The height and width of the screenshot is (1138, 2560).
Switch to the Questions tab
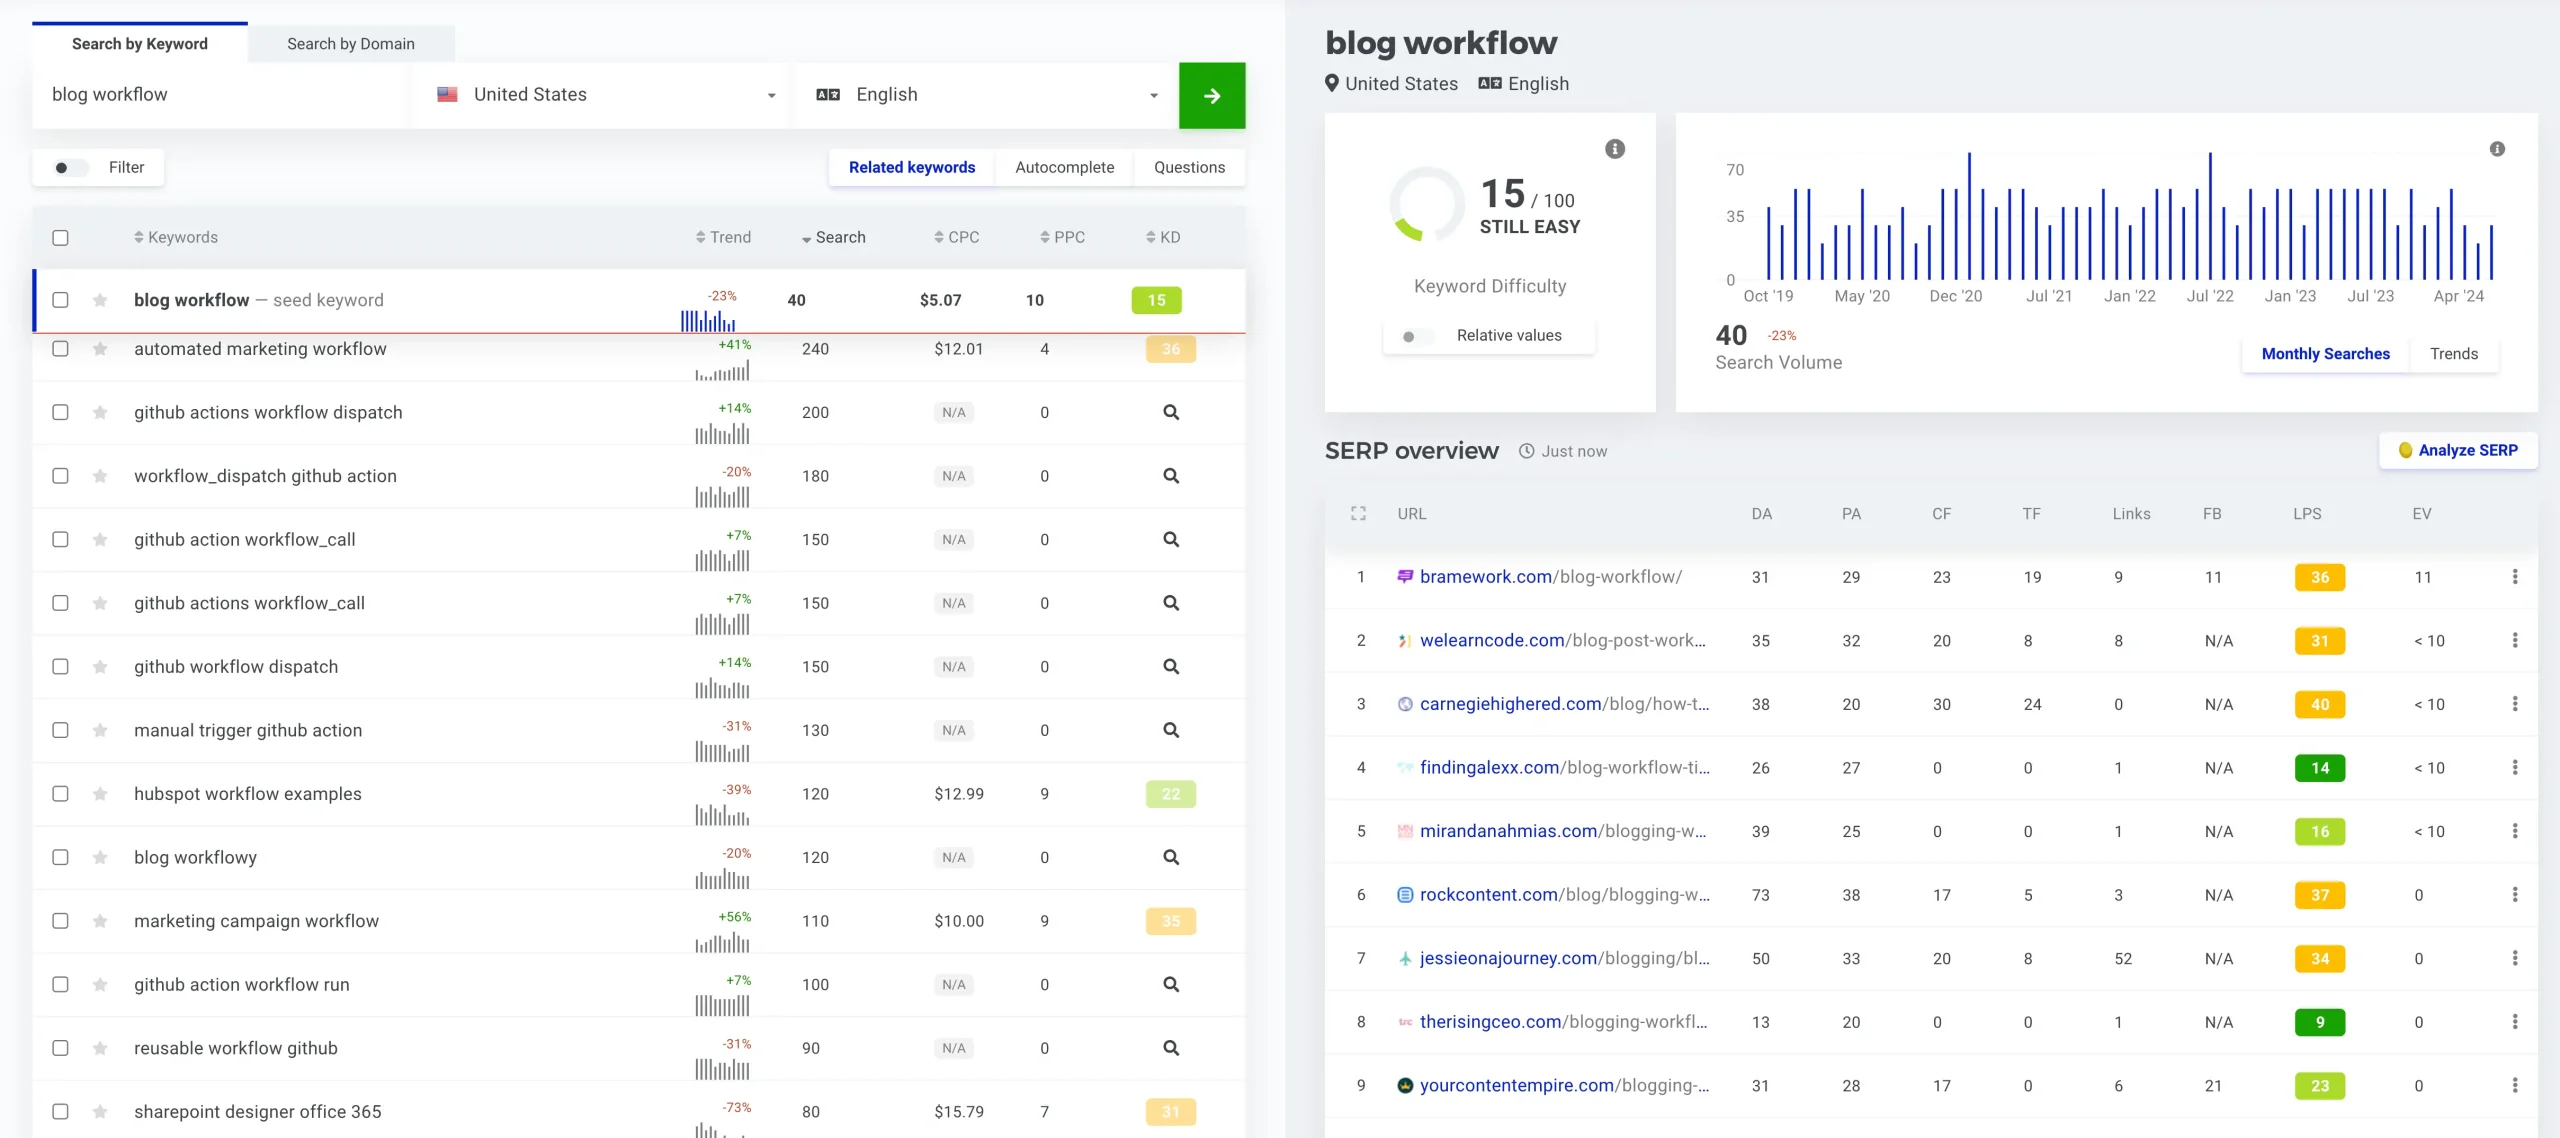point(1189,167)
